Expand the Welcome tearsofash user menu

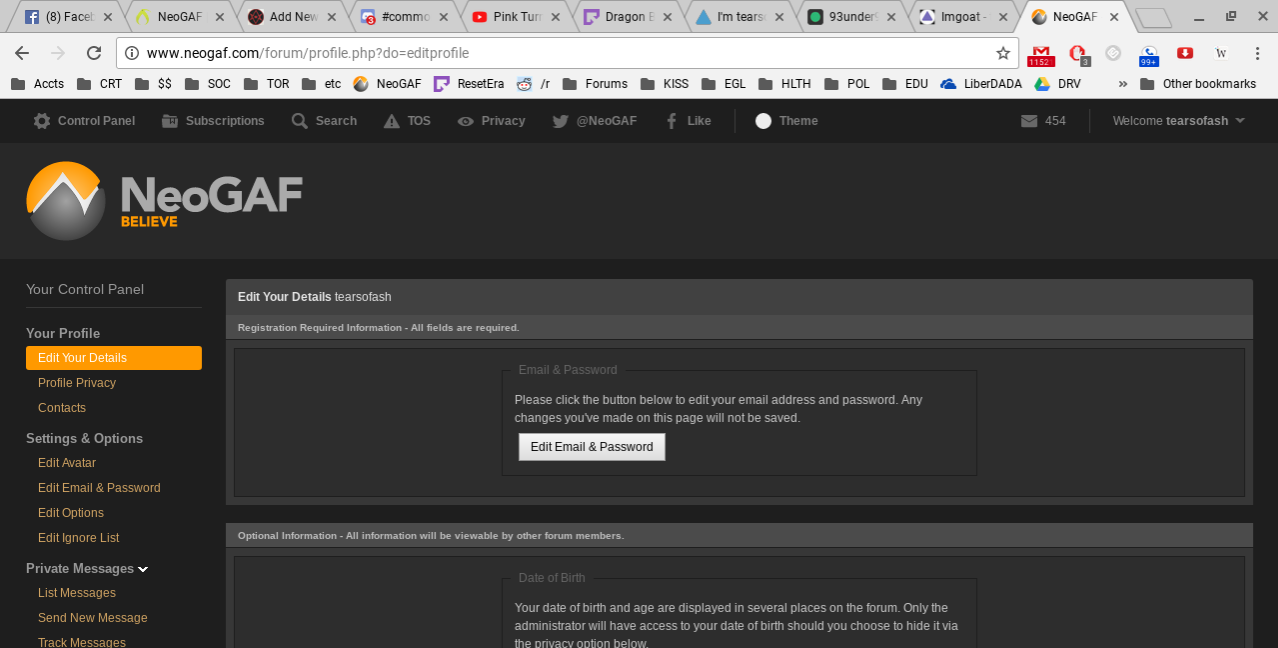(x=1179, y=121)
